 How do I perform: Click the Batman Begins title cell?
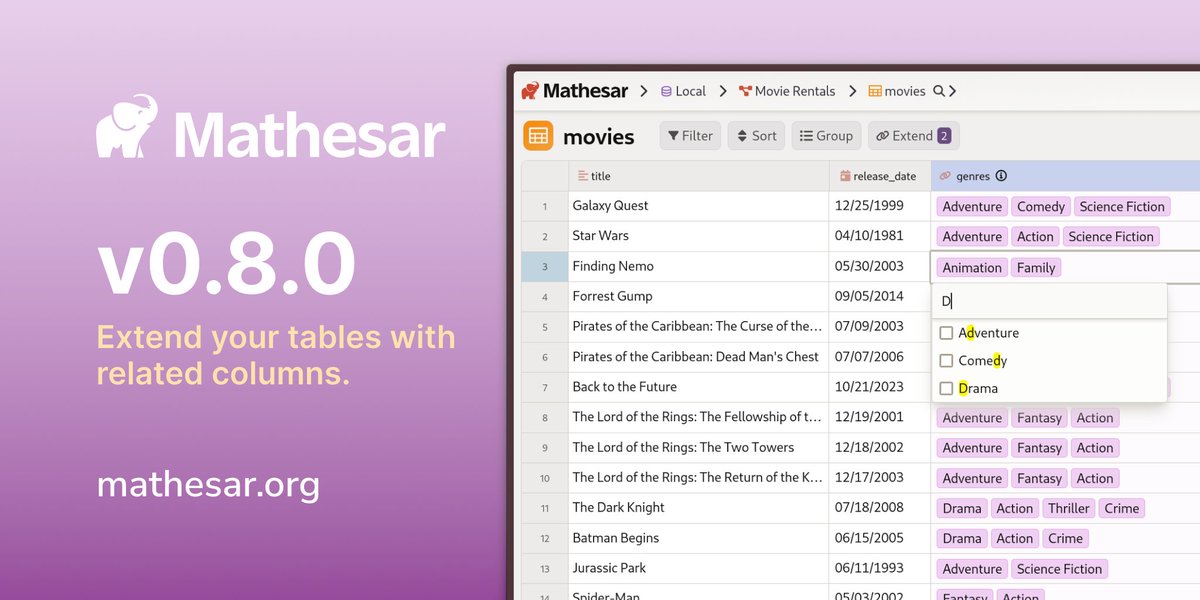(x=699, y=538)
